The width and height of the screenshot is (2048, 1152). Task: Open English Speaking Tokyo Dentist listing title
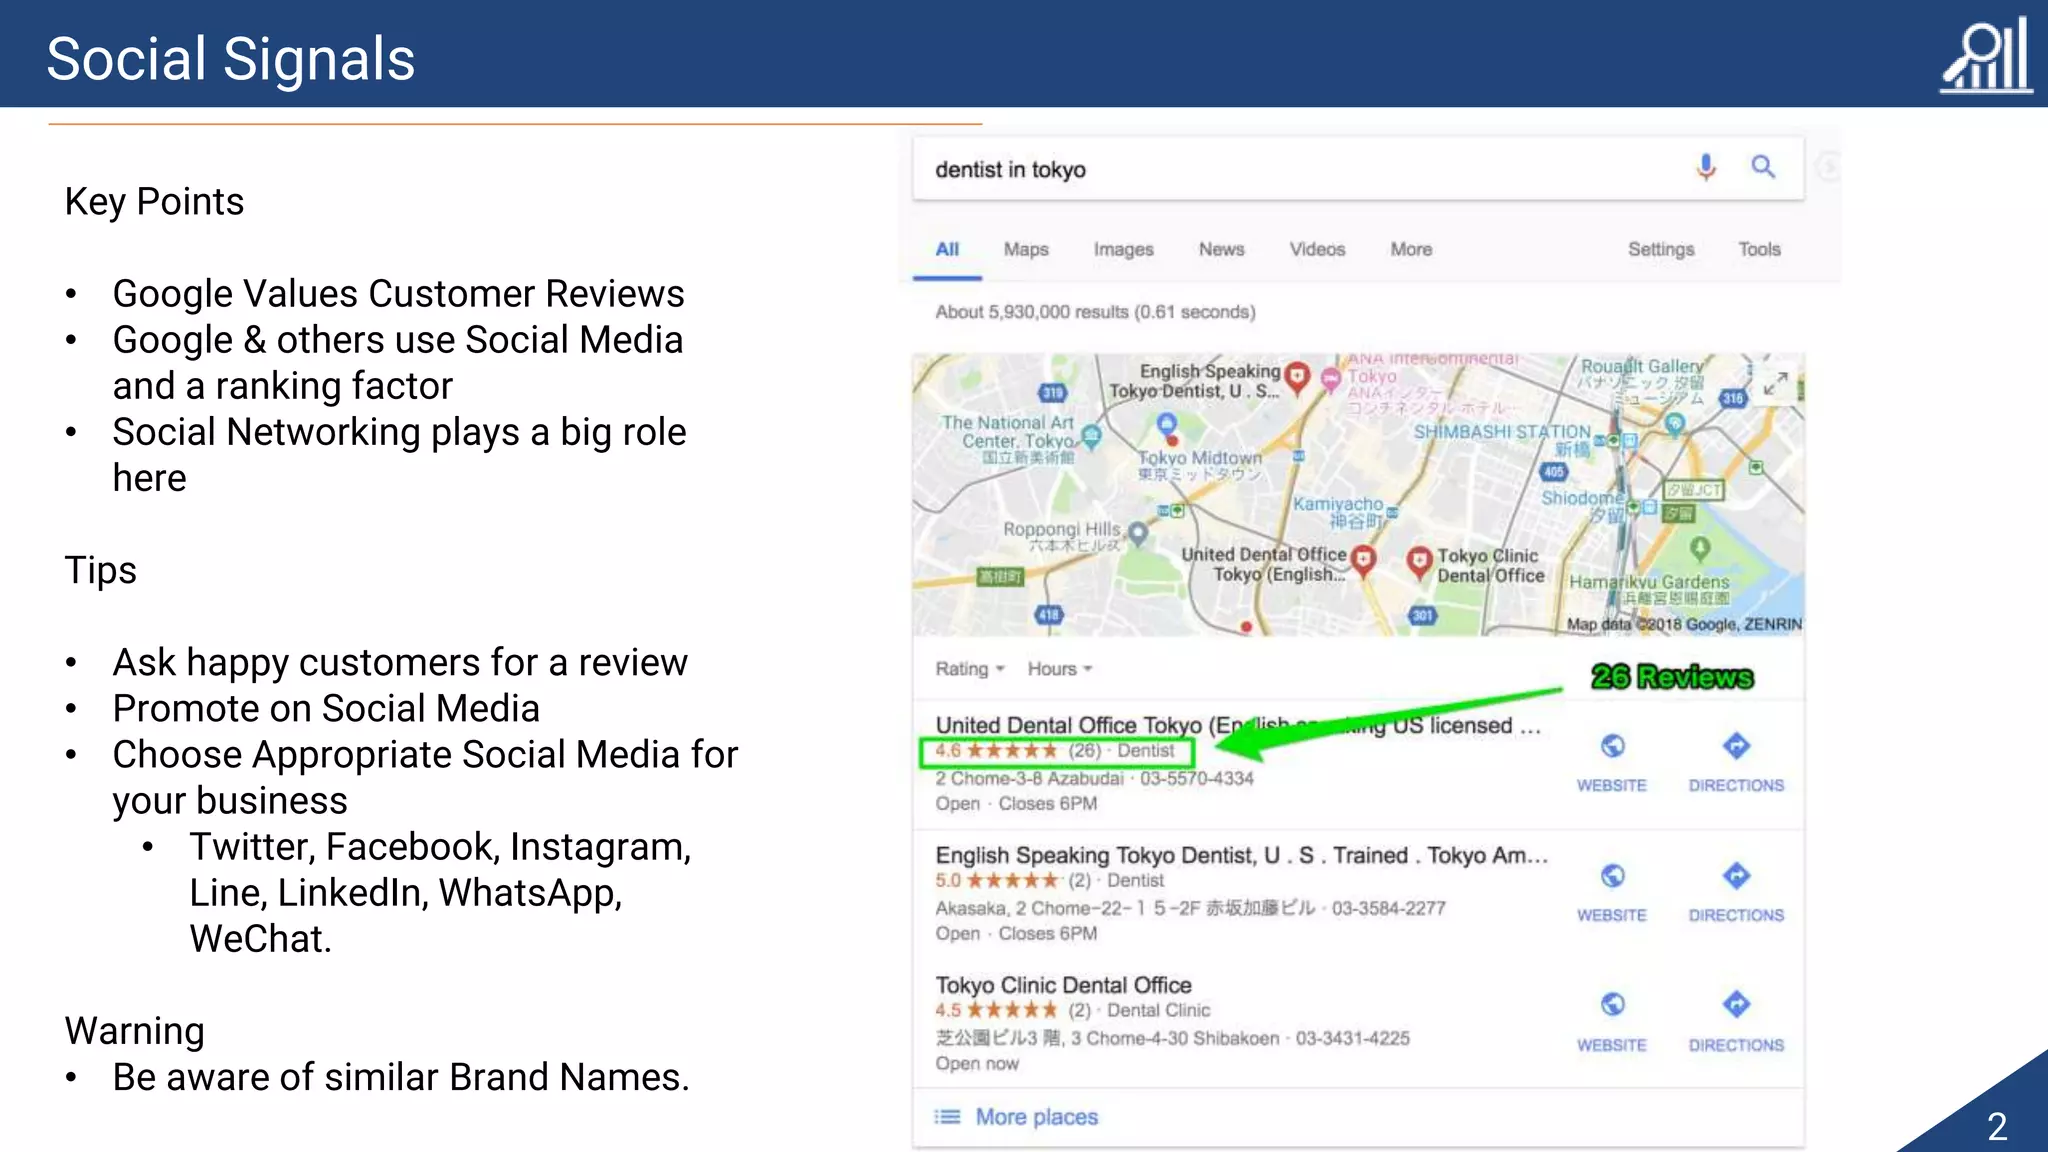[x=1242, y=855]
